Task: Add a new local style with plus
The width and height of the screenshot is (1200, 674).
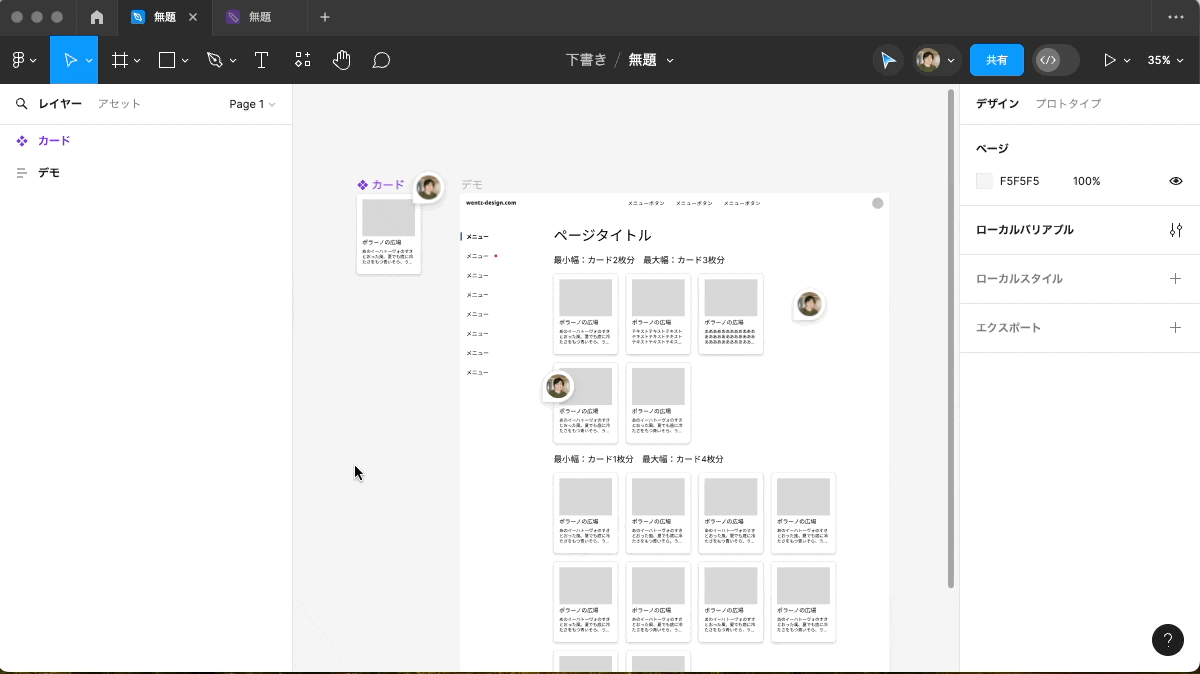Action: (1175, 279)
